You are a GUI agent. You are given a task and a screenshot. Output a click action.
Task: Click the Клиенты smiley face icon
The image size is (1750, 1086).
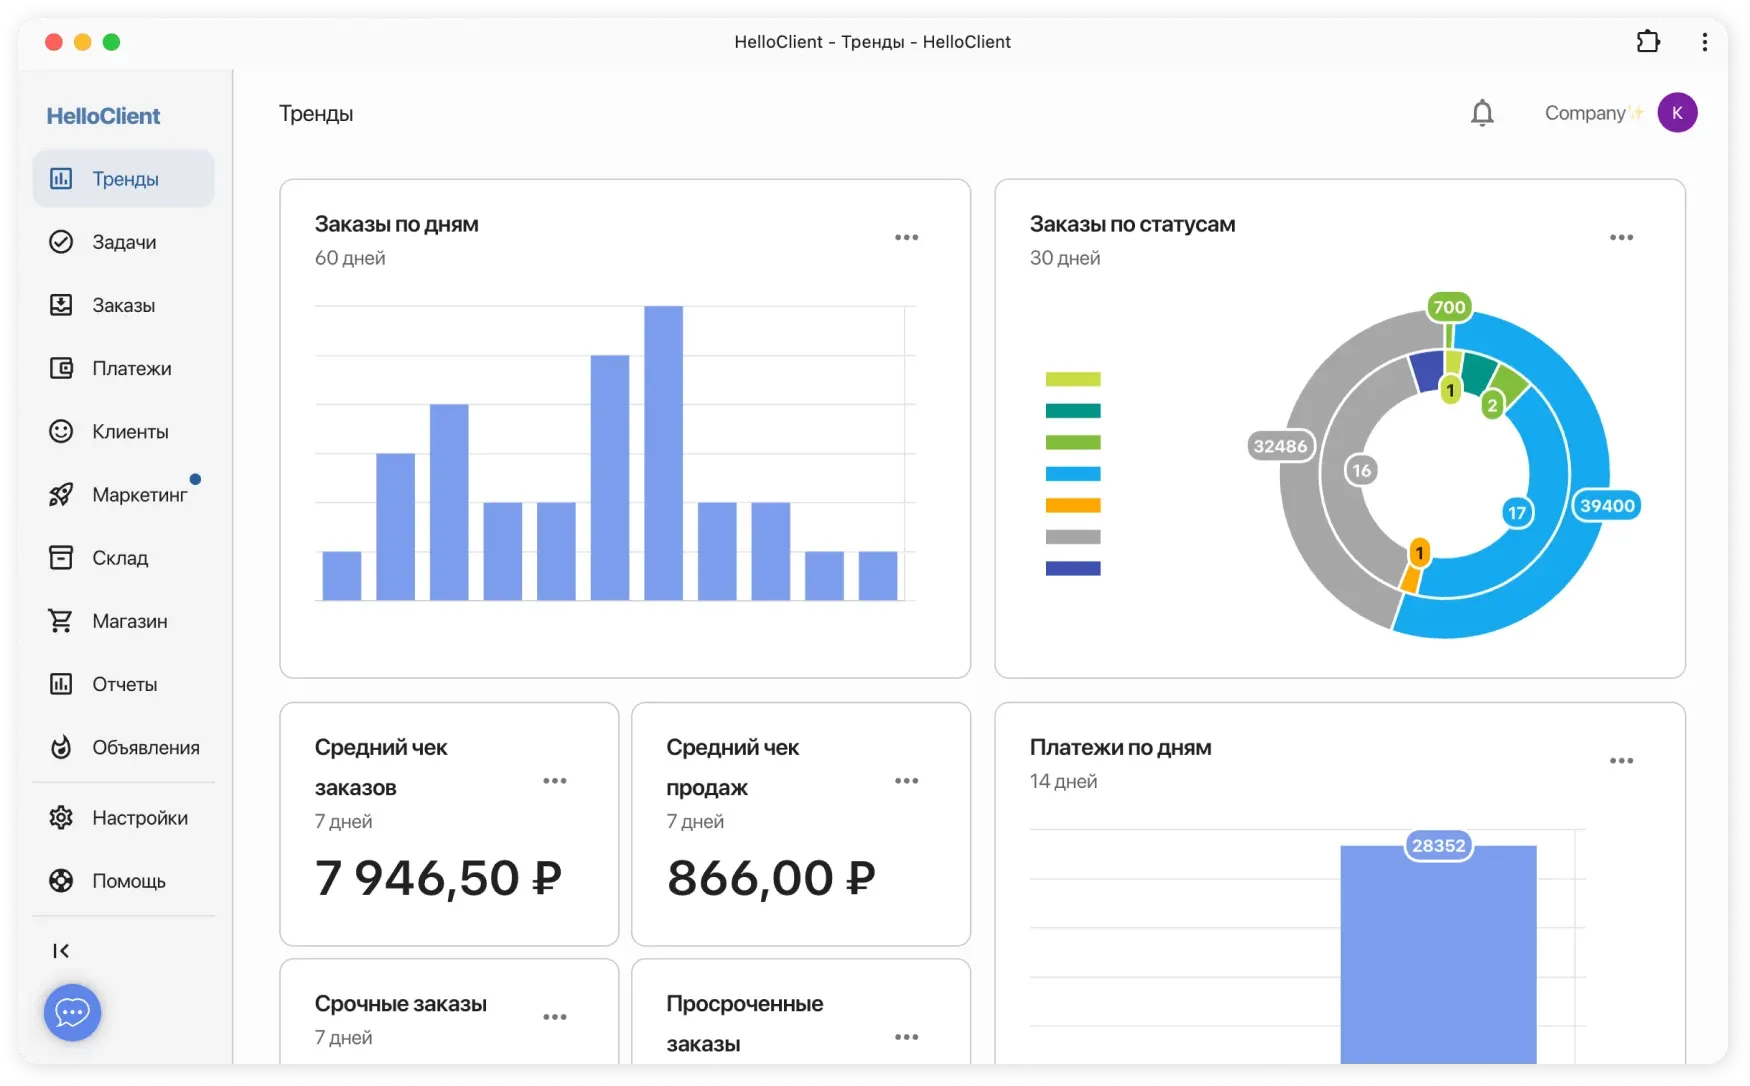tap(61, 432)
